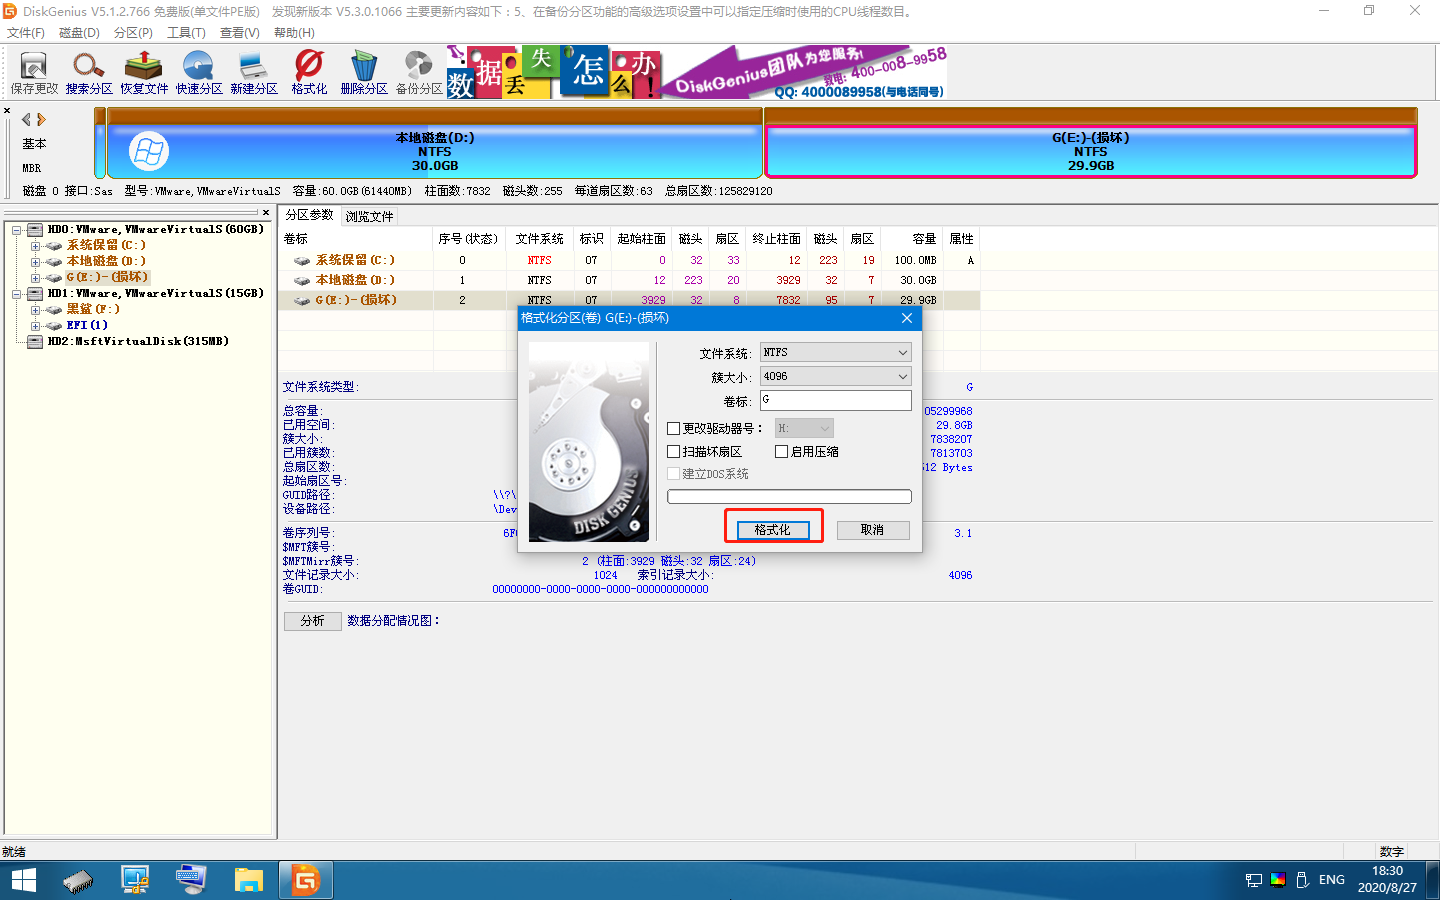Click the 备份分区 backup partition icon
Screen dimensions: 1440x900
tap(419, 73)
